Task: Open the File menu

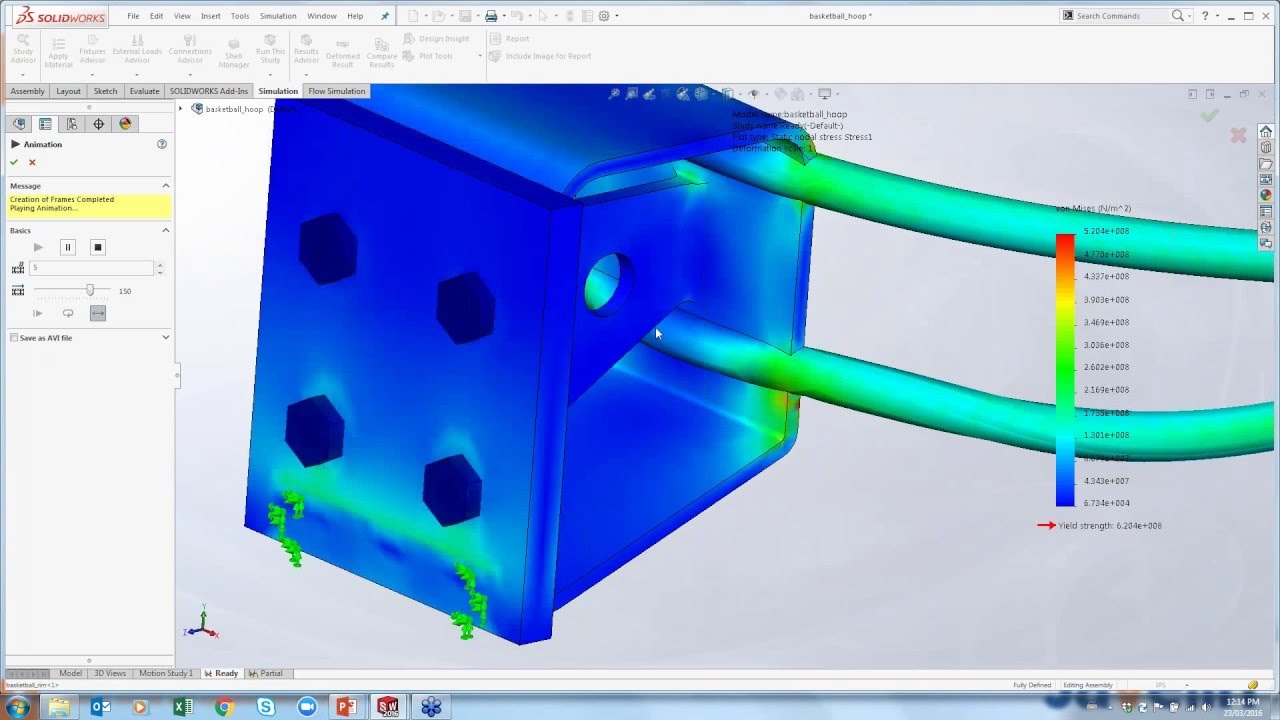Action: click(133, 16)
